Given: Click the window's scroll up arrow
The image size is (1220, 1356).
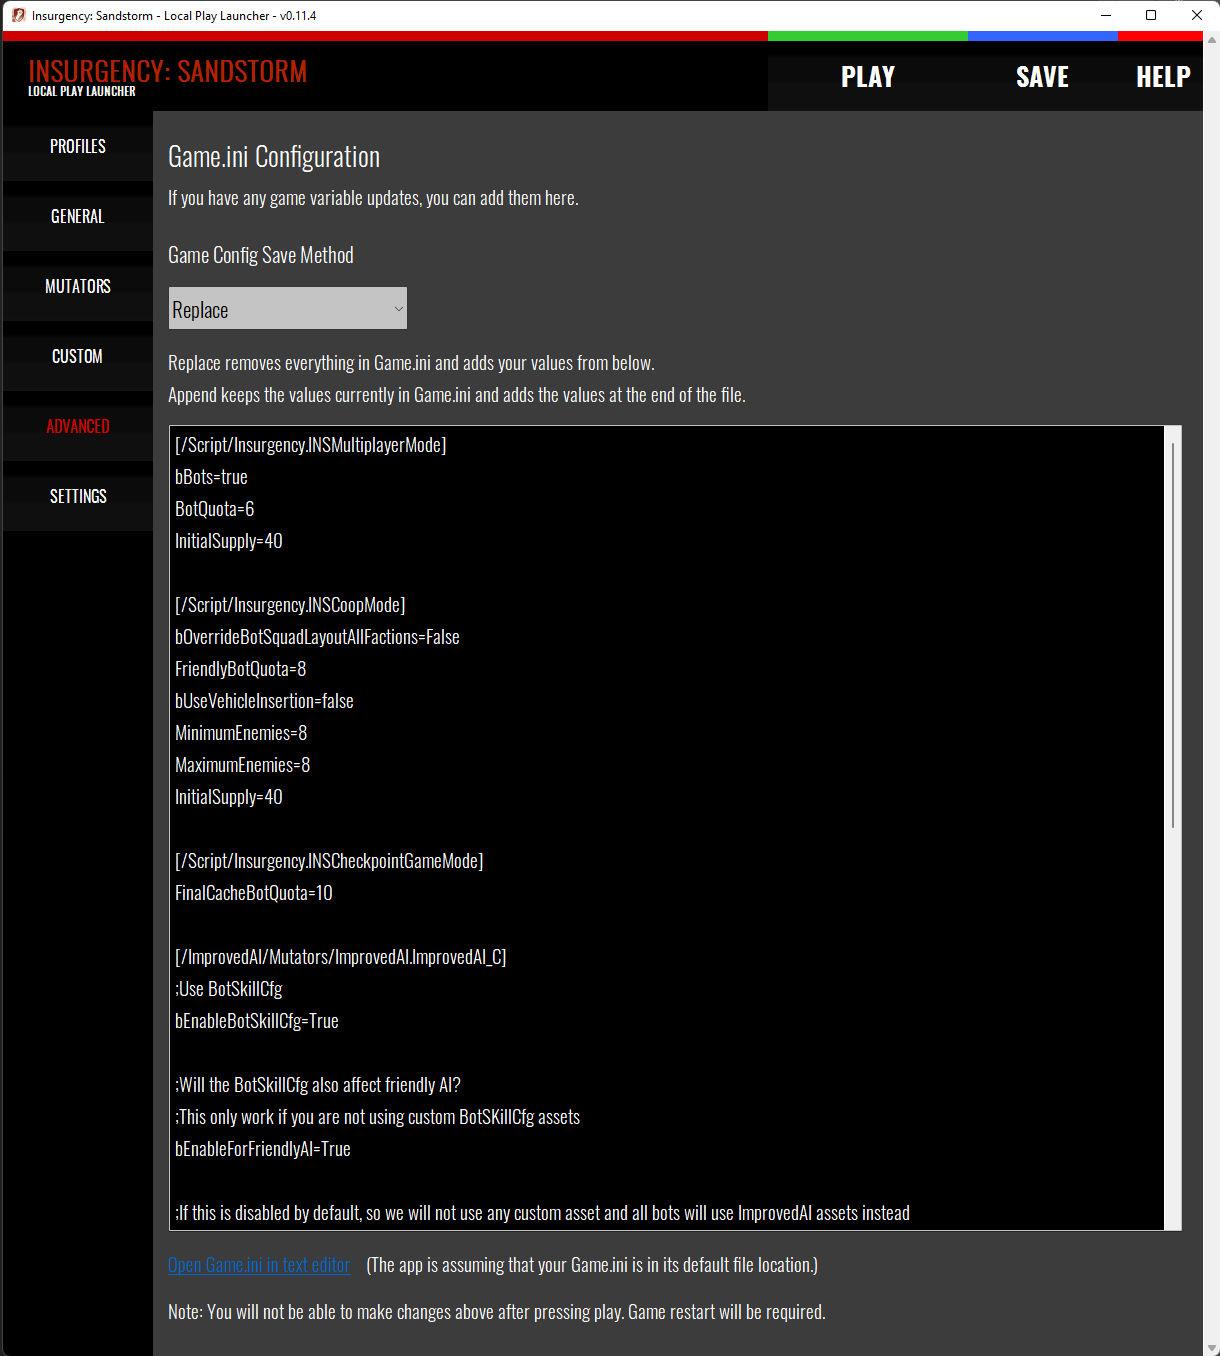Looking at the screenshot, I should [x=1212, y=40].
